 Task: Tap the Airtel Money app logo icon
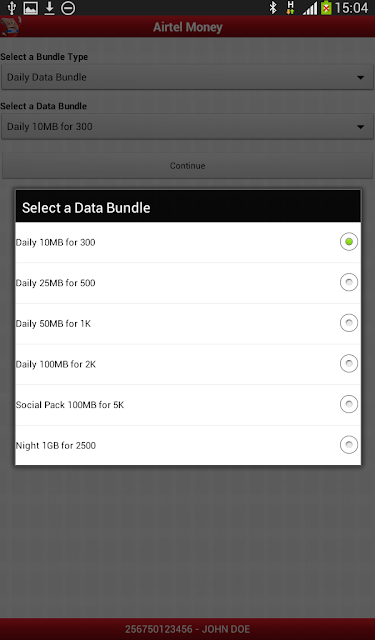[x=10, y=27]
